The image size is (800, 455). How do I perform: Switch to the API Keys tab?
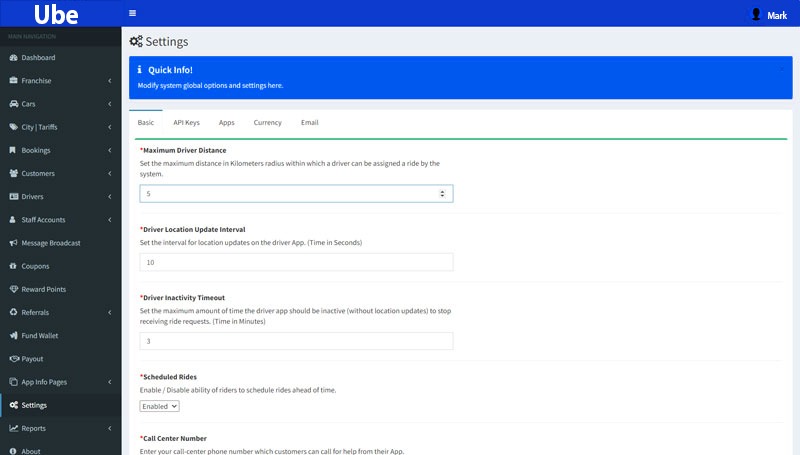pyautogui.click(x=186, y=122)
